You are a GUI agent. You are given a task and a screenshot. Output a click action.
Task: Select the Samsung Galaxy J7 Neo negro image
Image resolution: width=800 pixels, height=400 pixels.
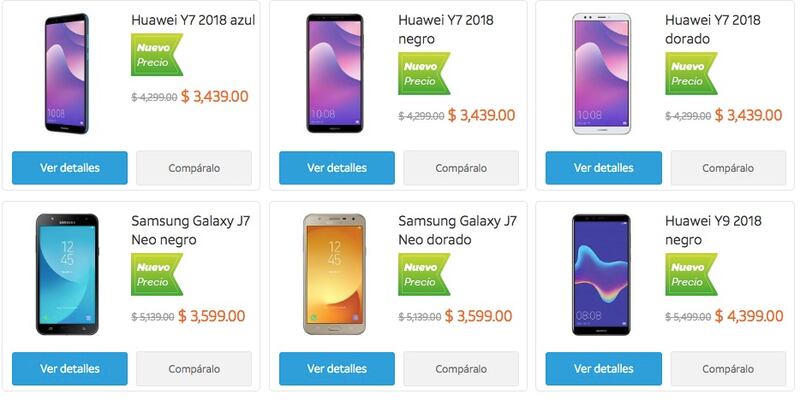pyautogui.click(x=67, y=274)
